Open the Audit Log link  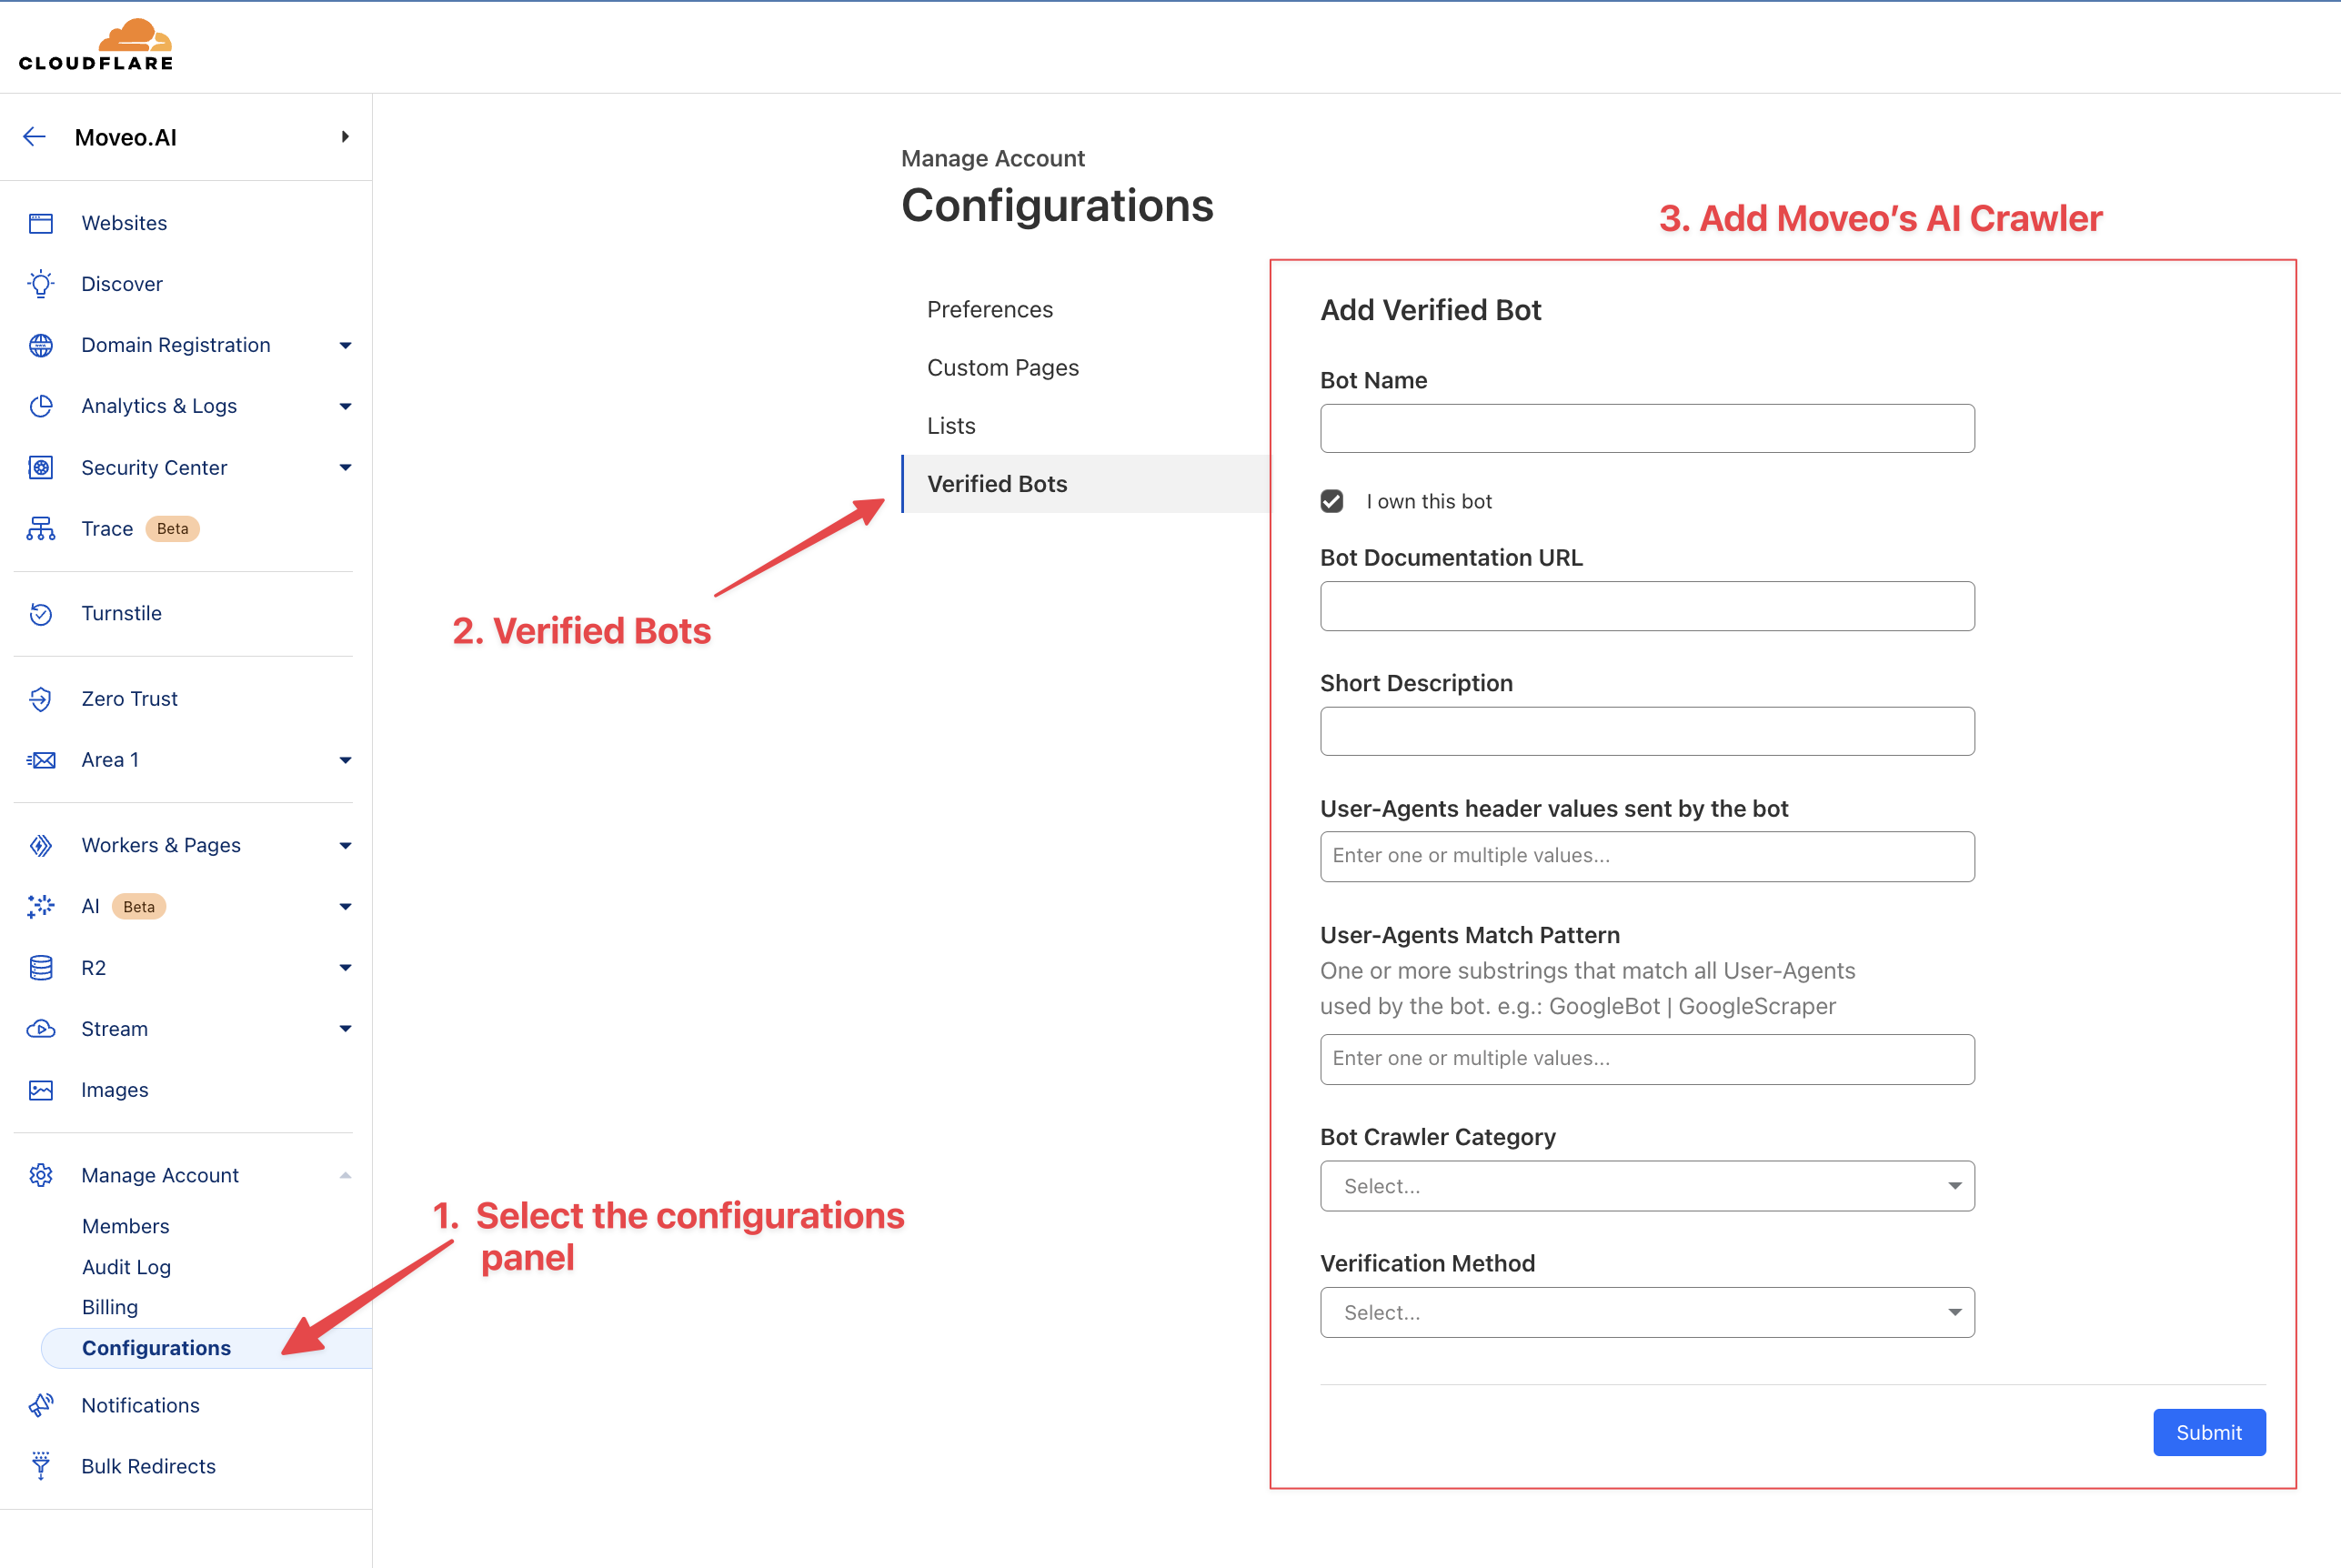tap(126, 1267)
